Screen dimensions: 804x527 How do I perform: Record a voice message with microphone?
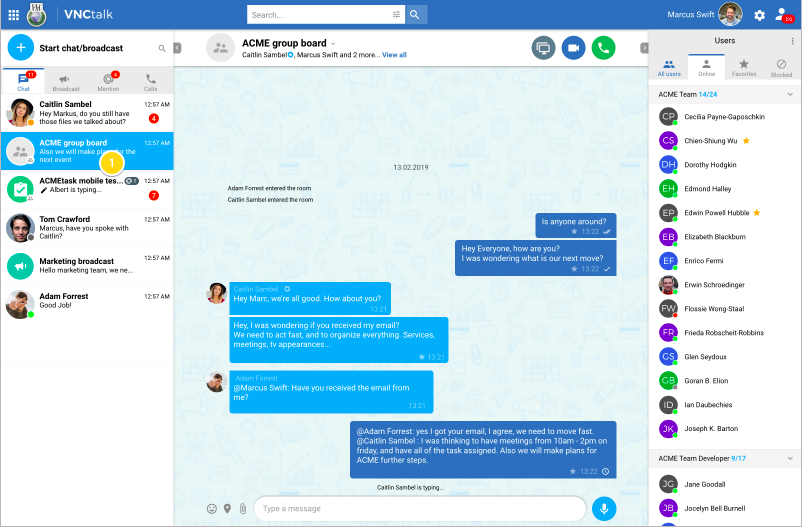(604, 509)
